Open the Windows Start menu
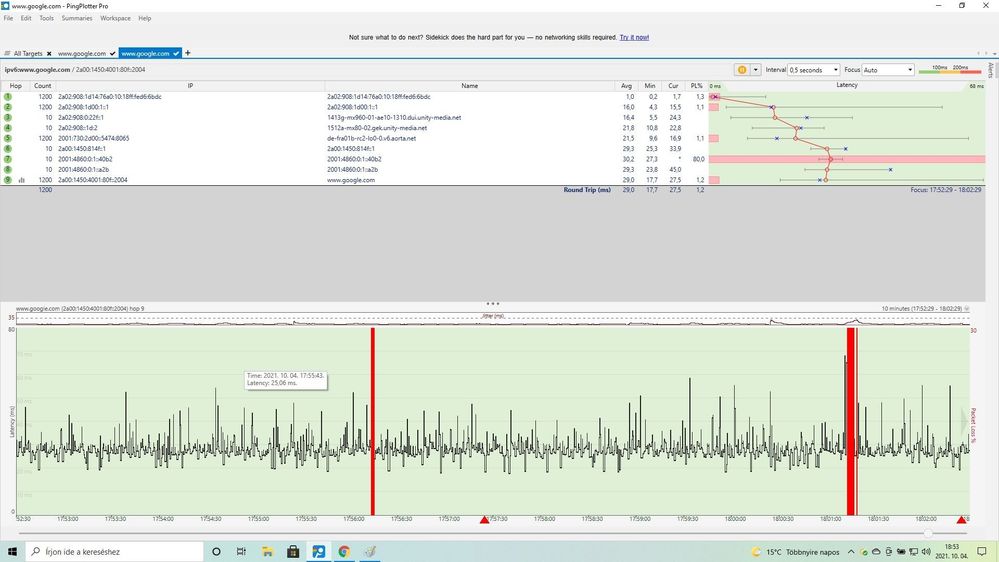Viewport: 999px width, 562px height. pyautogui.click(x=12, y=551)
